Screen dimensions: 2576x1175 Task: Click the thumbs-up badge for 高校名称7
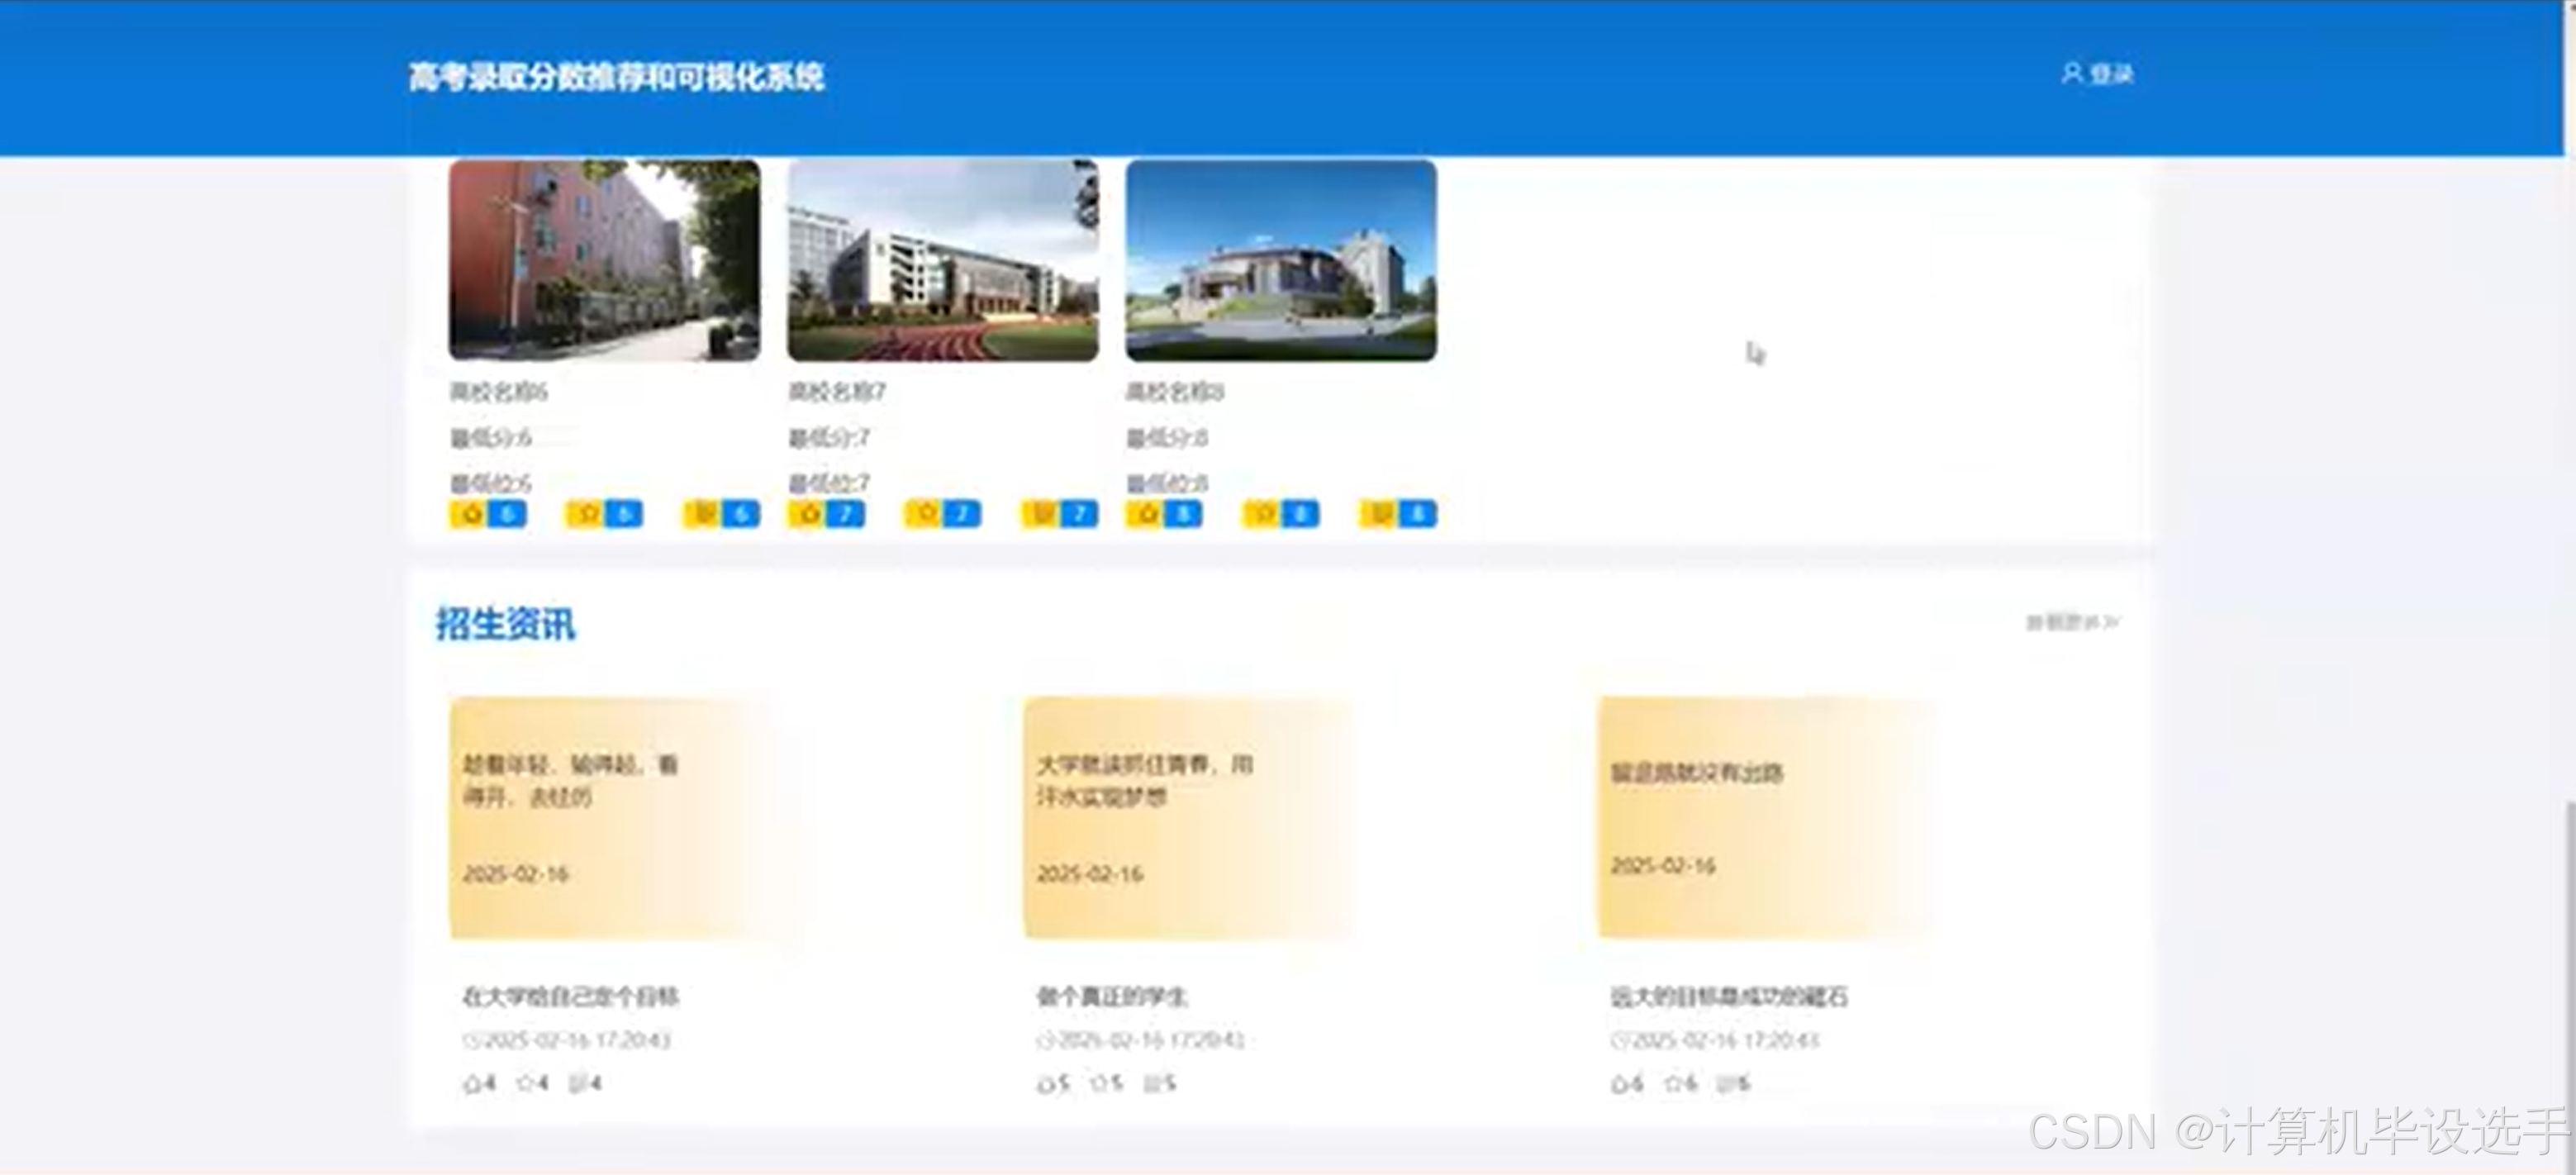click(826, 514)
